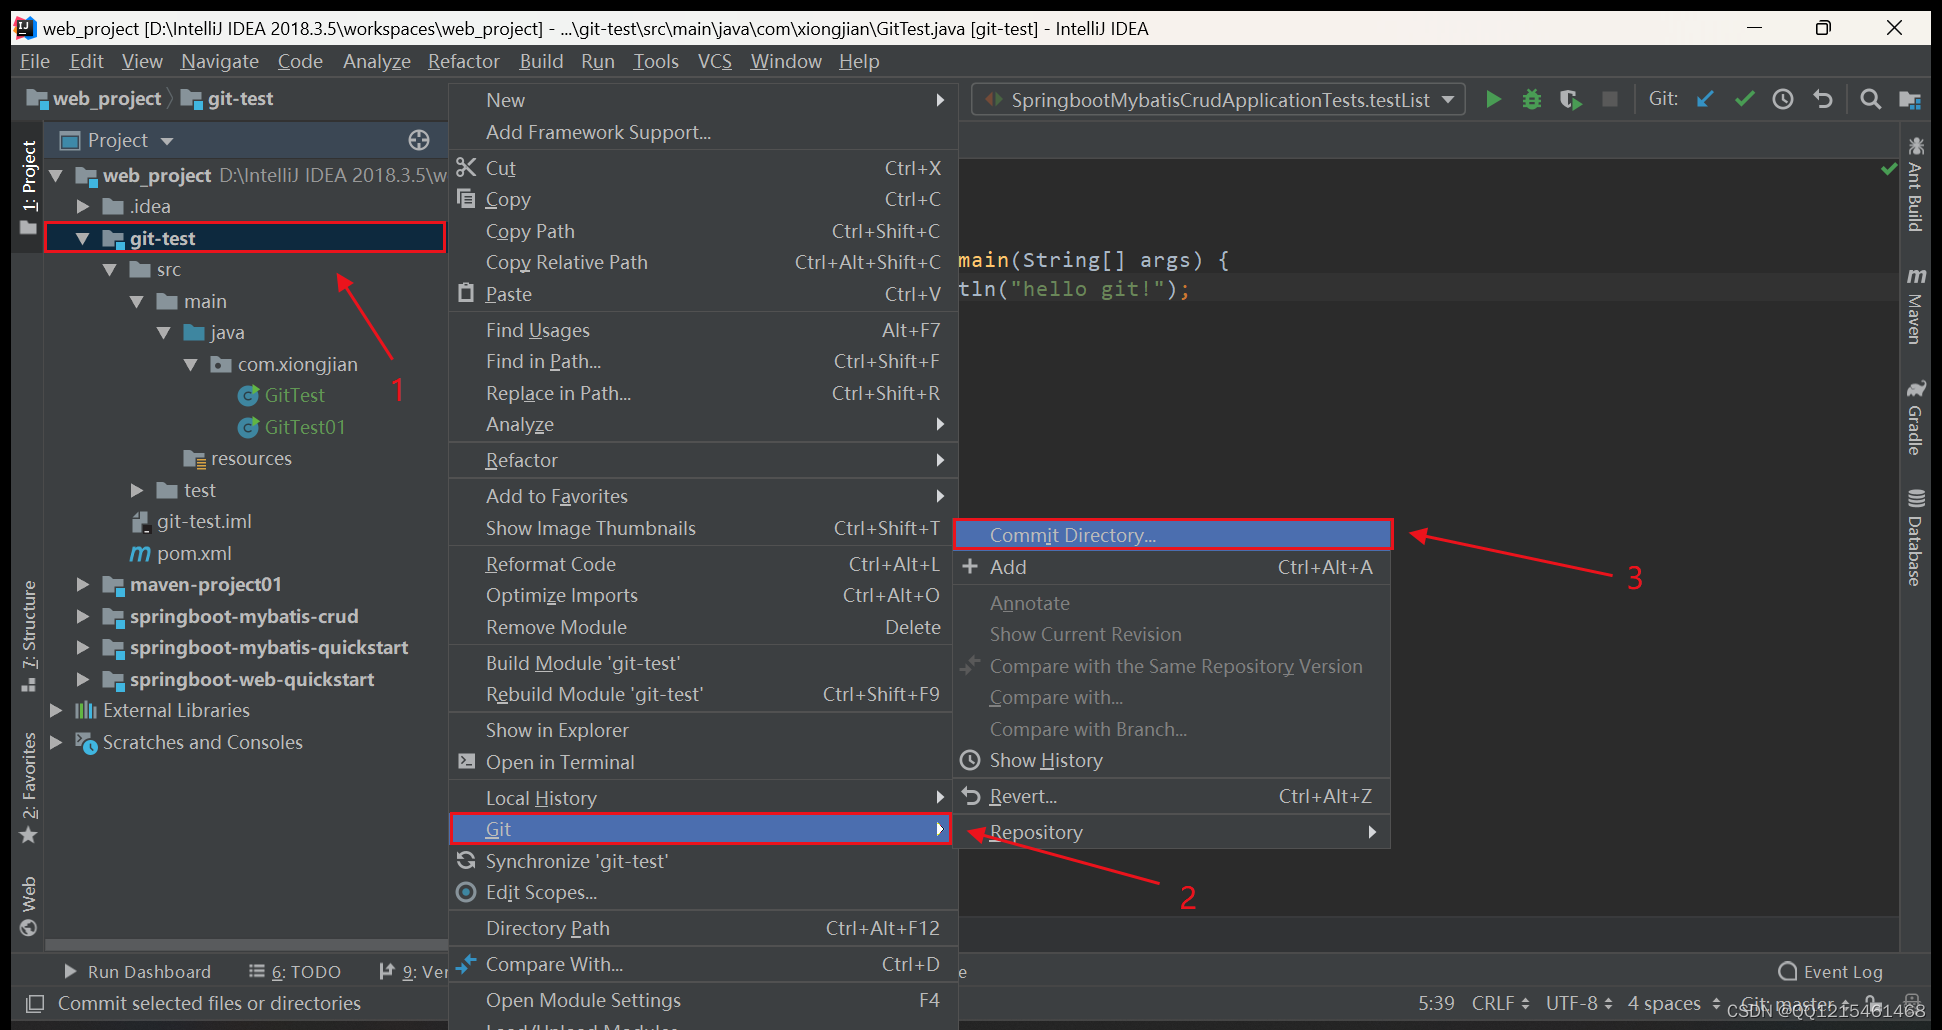This screenshot has height=1030, width=1942.
Task: Open Project Structure icon at toolbar end
Action: click(x=1909, y=99)
